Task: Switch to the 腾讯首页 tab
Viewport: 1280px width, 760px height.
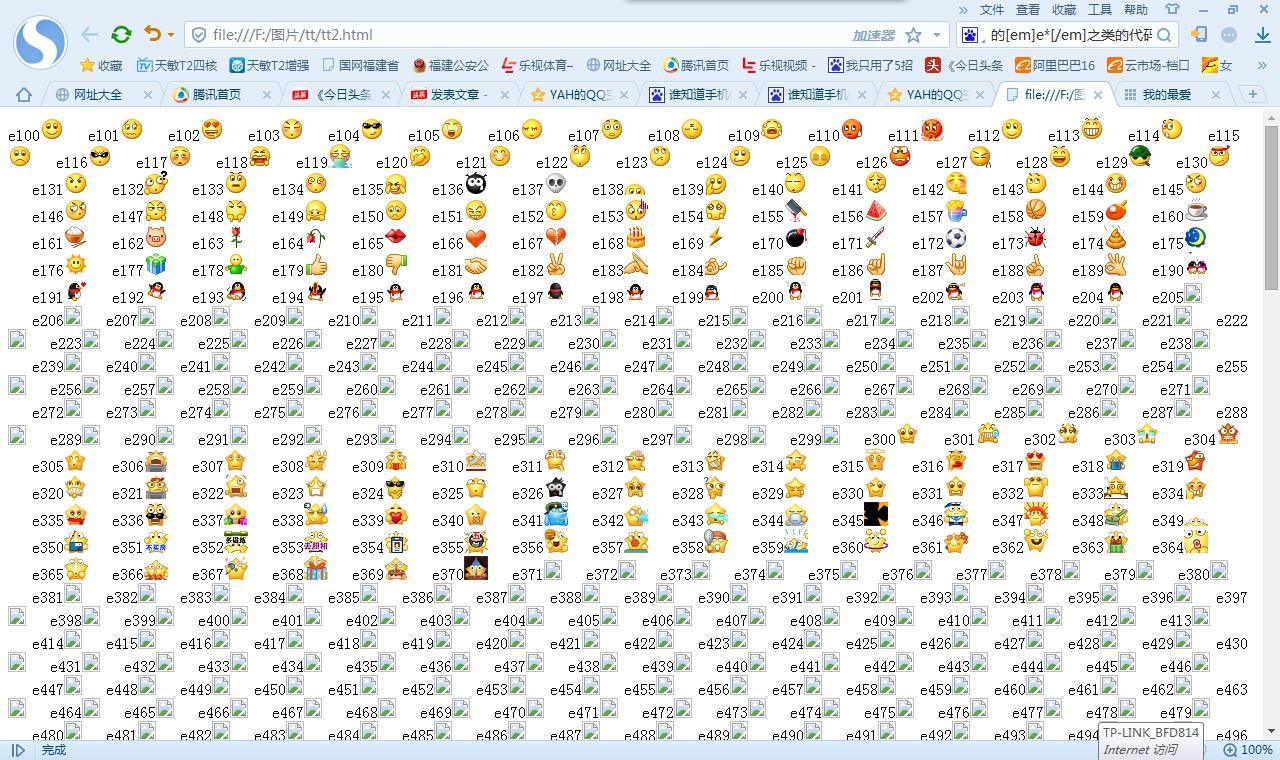Action: 215,95
